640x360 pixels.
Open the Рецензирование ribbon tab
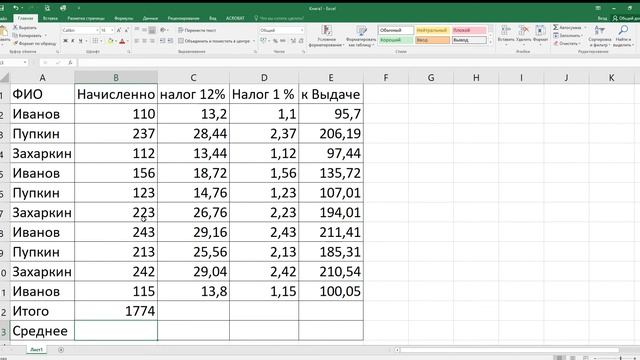click(183, 18)
